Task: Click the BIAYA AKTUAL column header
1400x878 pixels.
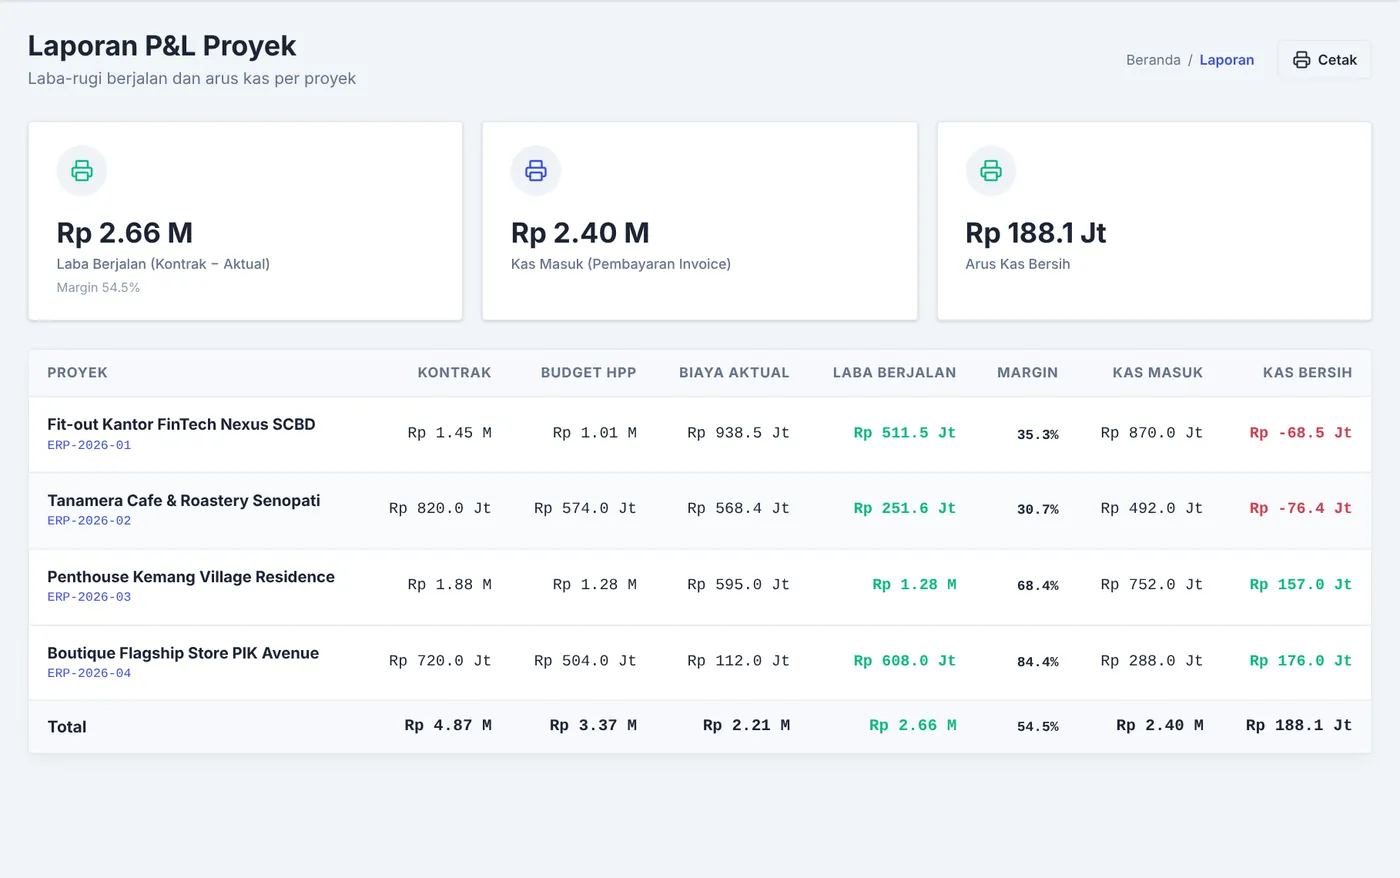Action: click(x=734, y=373)
